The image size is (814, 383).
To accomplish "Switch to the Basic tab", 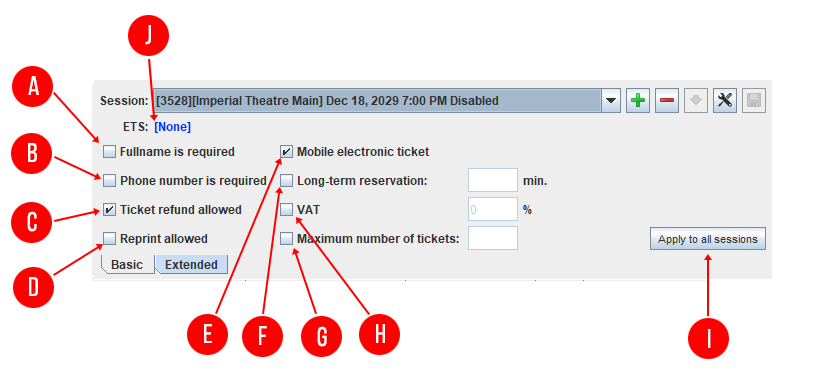I will pyautogui.click(x=127, y=265).
